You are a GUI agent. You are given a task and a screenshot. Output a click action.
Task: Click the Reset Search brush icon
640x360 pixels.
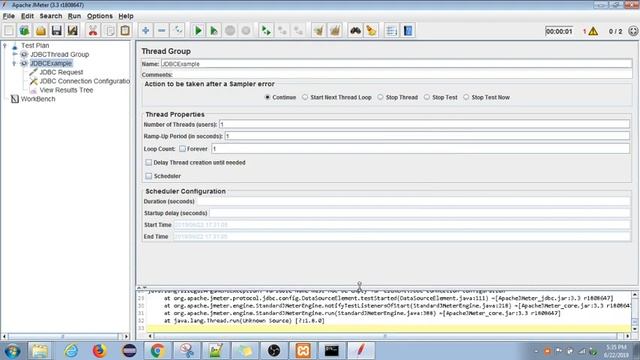371,31
